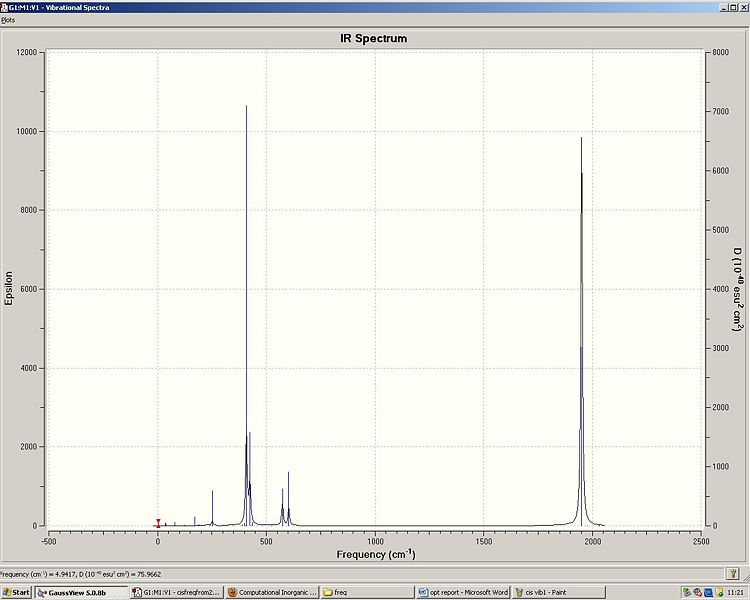Switch to opt report Microsoft Word

point(463,592)
